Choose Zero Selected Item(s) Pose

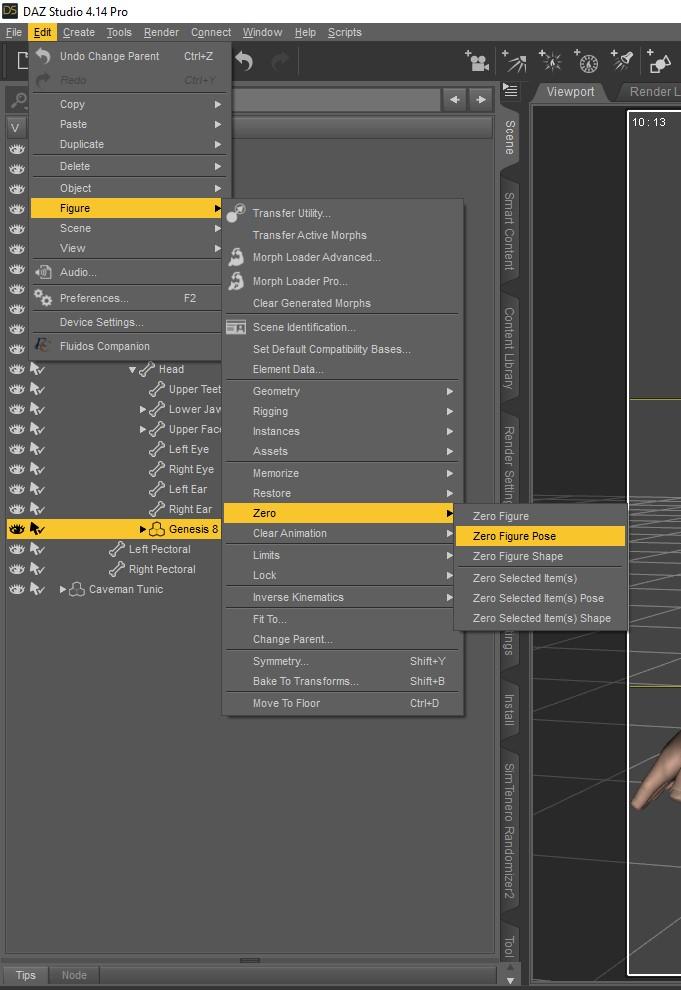[540, 598]
